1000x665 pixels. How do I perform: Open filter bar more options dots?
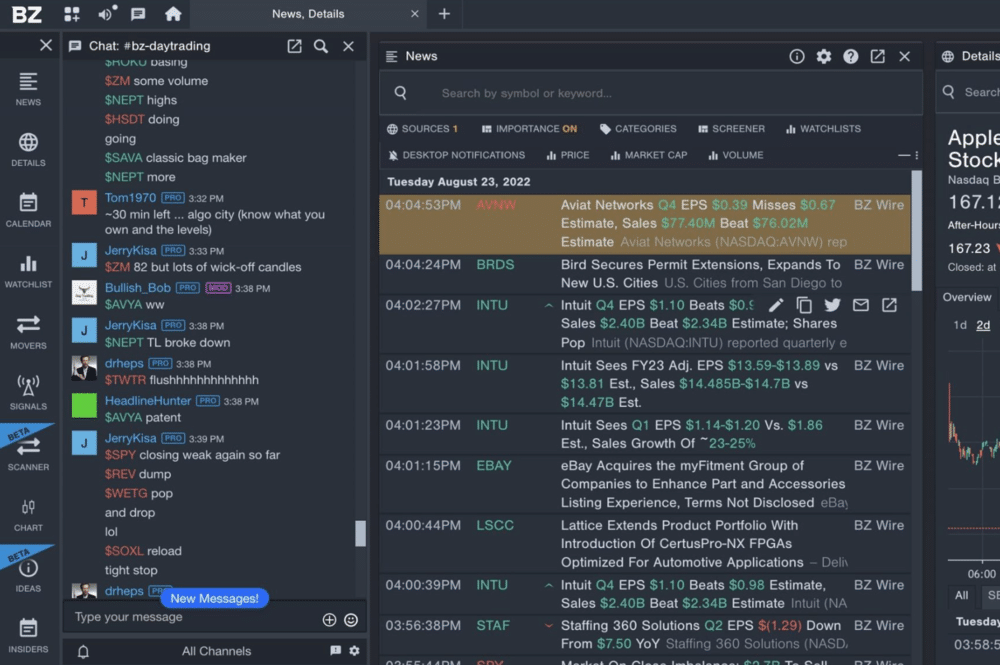[x=916, y=156]
